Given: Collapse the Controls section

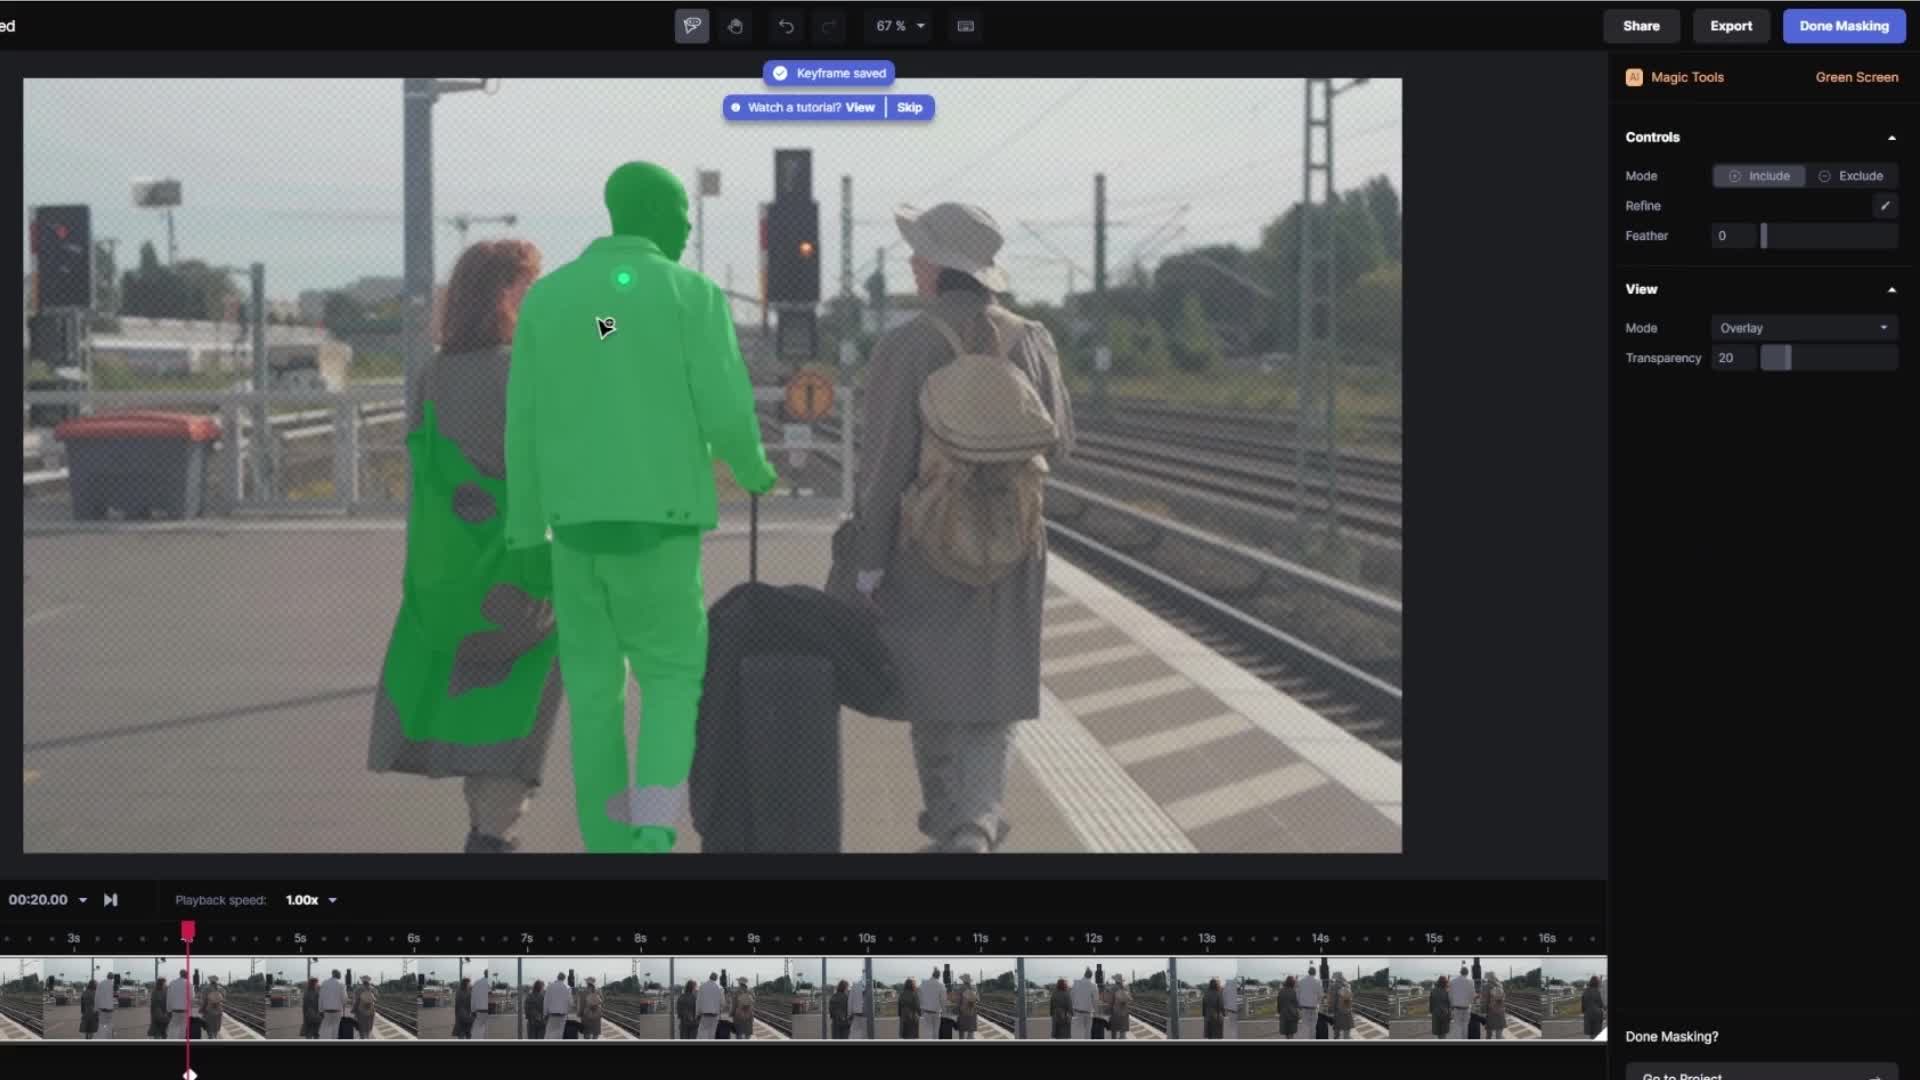Looking at the screenshot, I should click(1891, 138).
